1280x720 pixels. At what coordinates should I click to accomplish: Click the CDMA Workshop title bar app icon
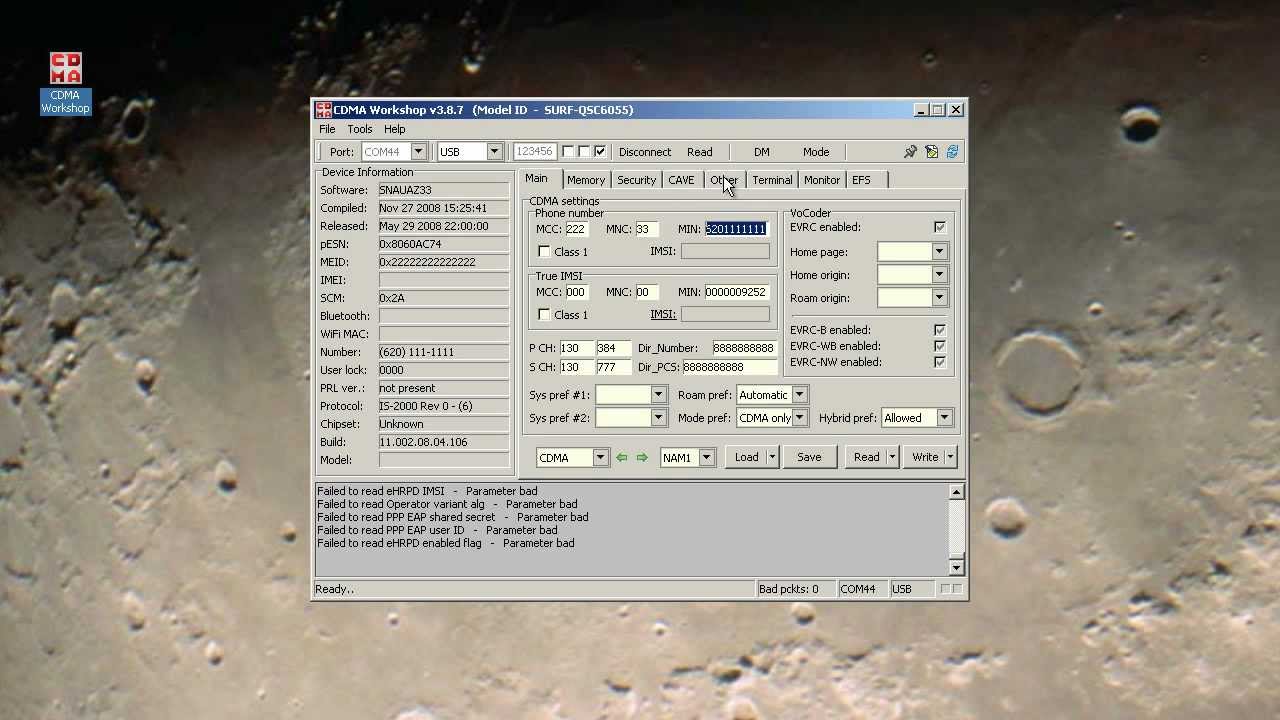324,110
